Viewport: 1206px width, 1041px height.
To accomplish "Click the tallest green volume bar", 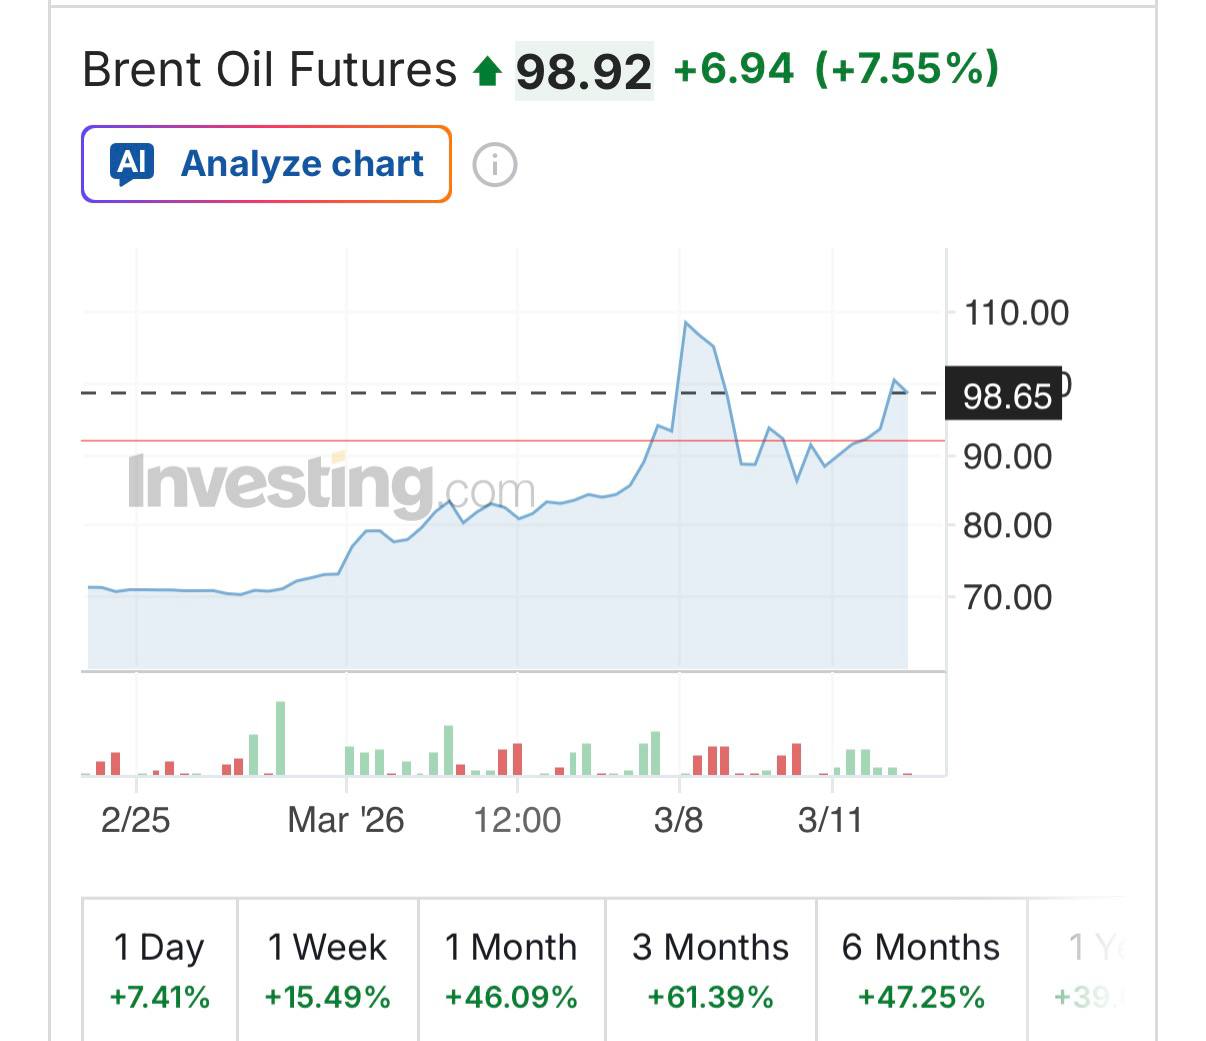I will (280, 738).
